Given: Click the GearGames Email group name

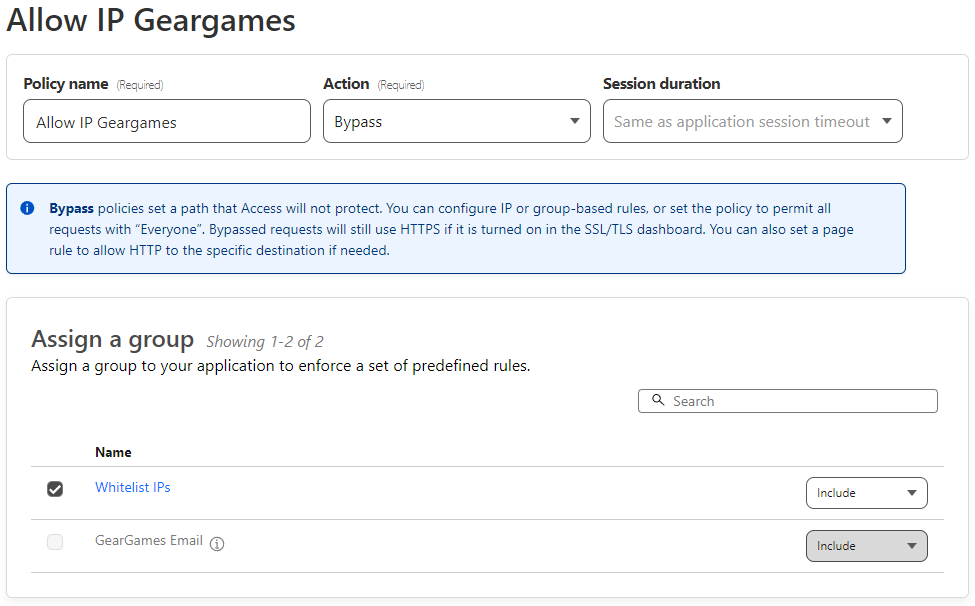Looking at the screenshot, I should (x=149, y=541).
